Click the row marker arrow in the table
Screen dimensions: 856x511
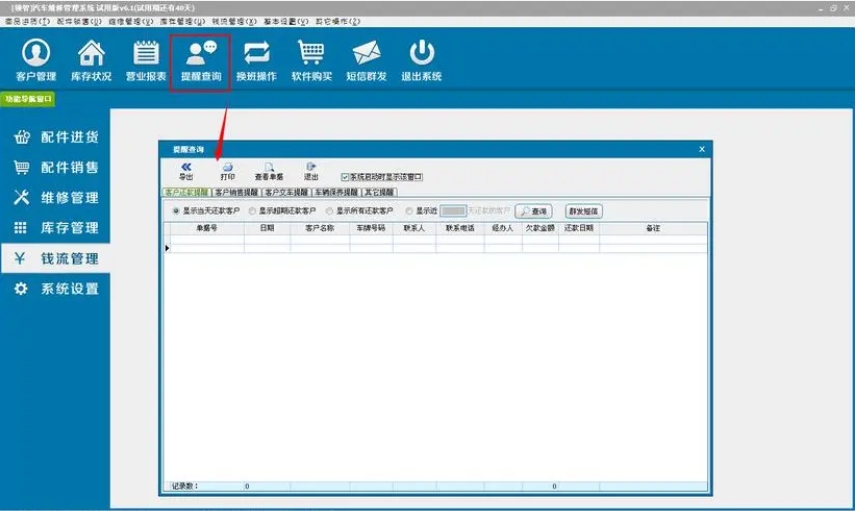coord(167,248)
